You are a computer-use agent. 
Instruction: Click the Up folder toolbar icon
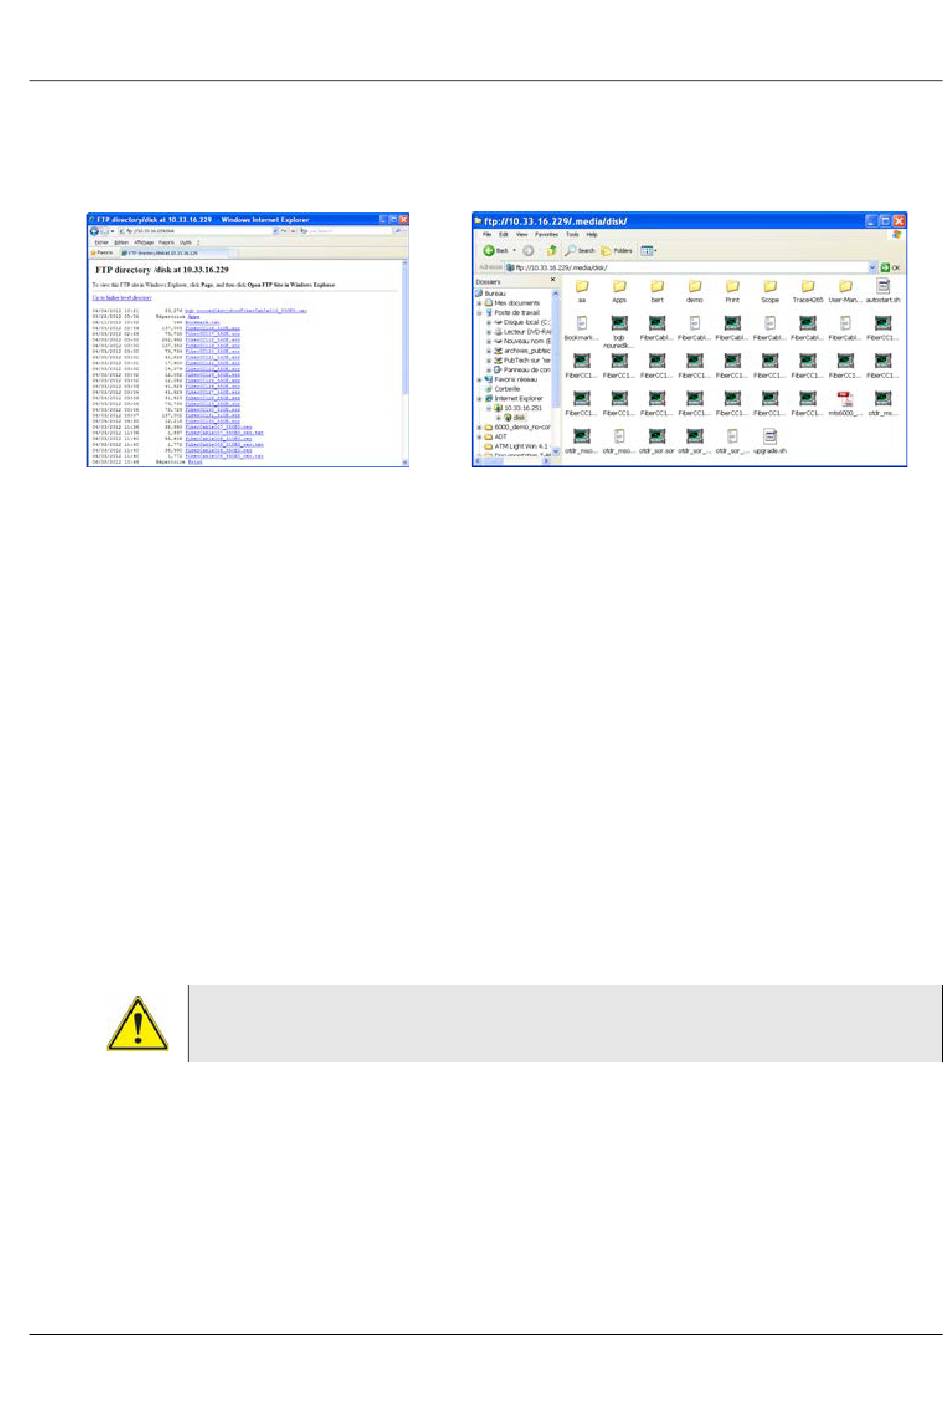(550, 250)
